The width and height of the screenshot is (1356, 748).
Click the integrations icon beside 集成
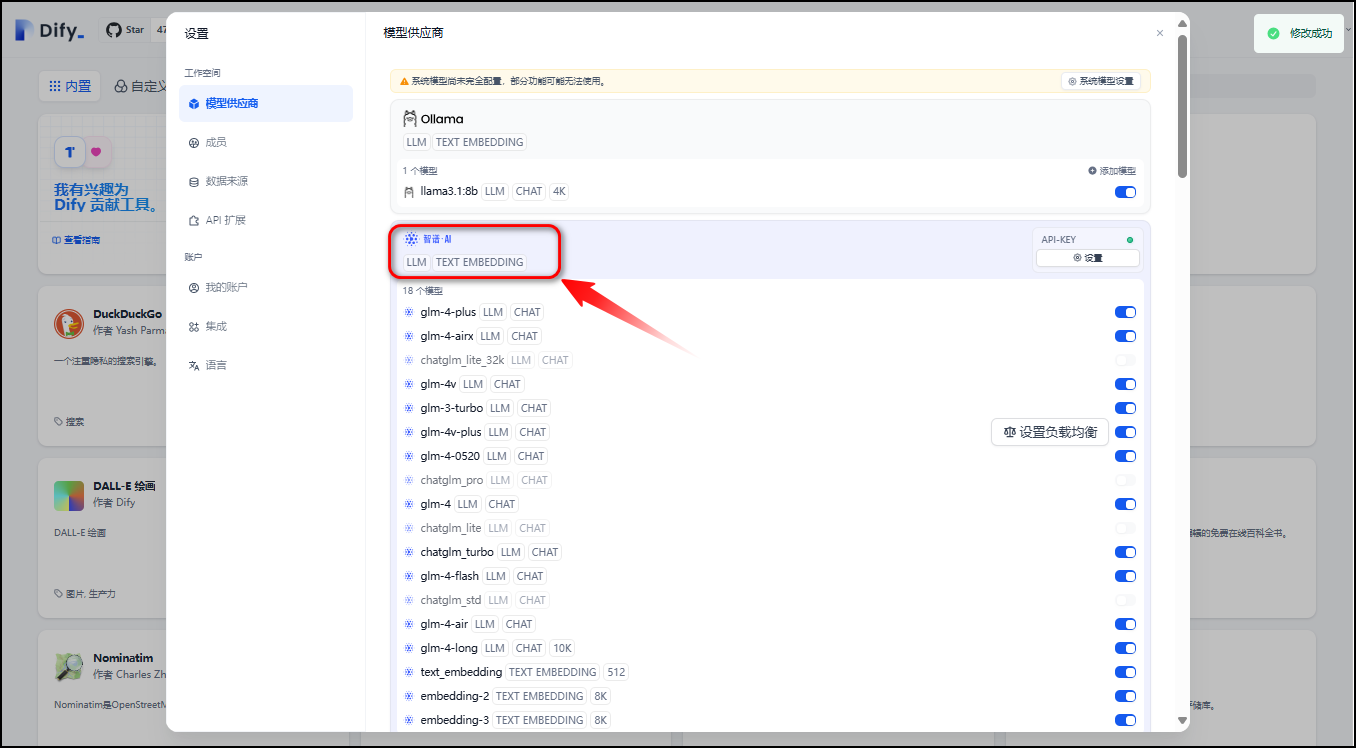coord(194,327)
